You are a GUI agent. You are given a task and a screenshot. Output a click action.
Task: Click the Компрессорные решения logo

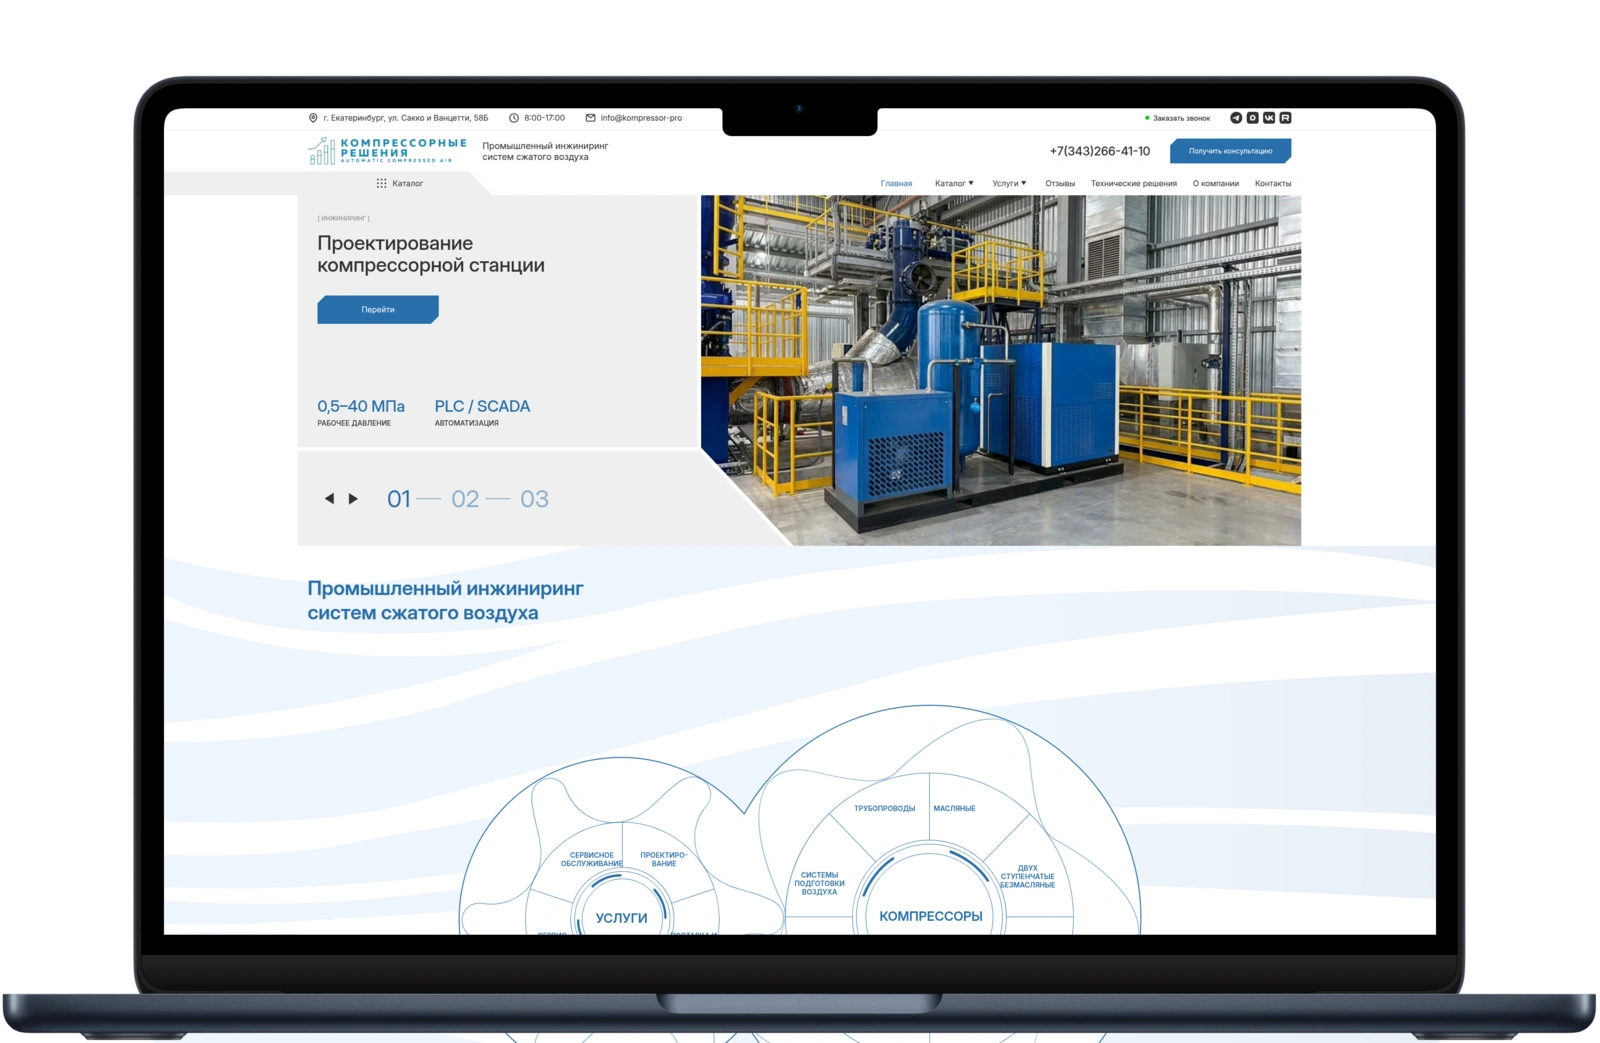387,151
